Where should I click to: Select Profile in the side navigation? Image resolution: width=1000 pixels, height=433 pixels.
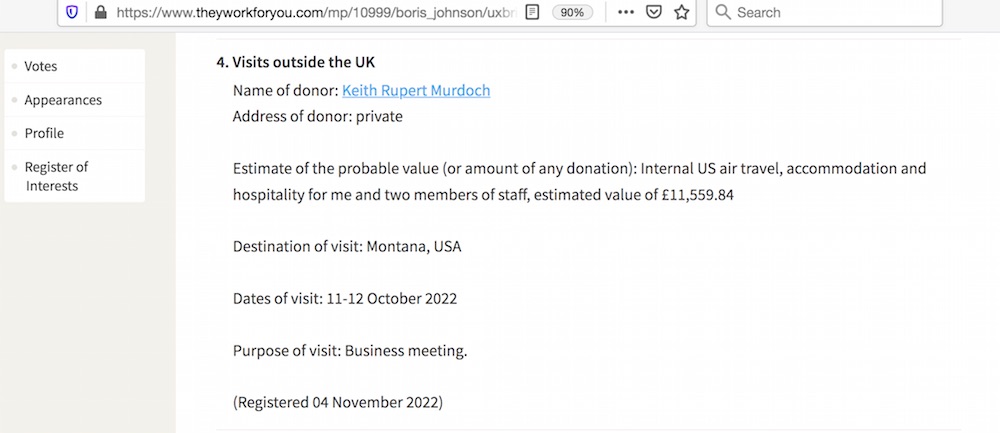pos(44,133)
